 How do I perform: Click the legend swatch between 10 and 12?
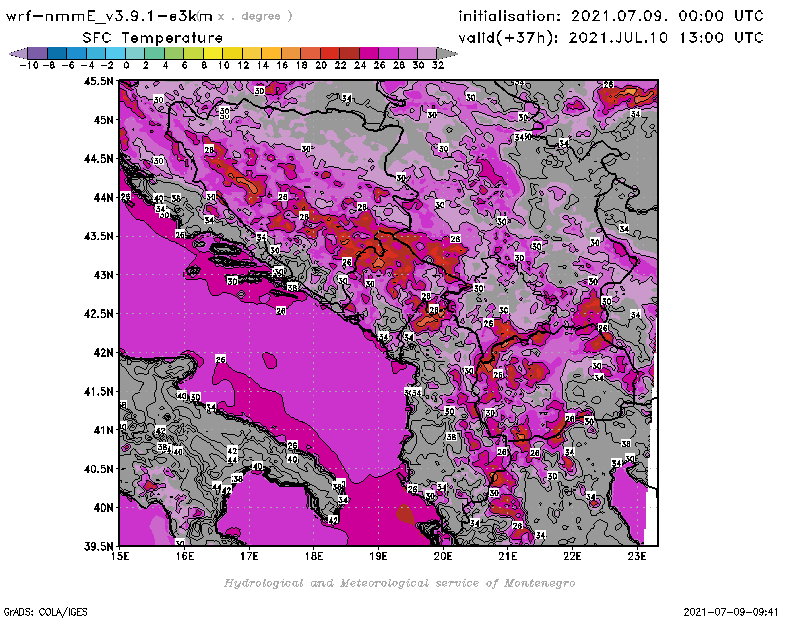(x=232, y=53)
